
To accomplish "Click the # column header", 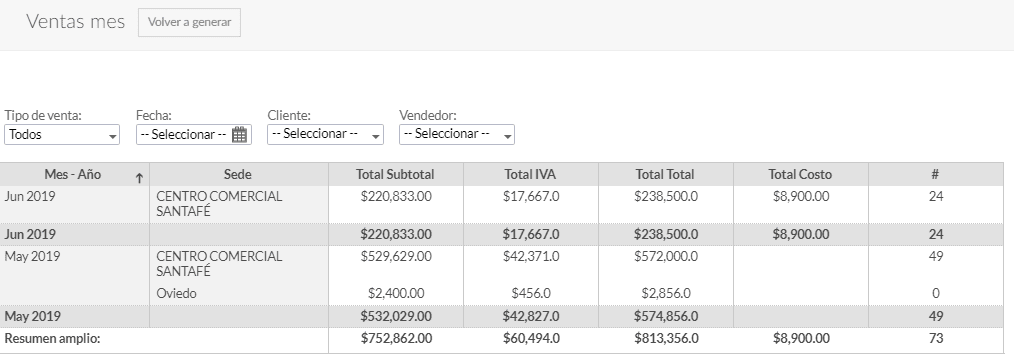I will point(935,174).
